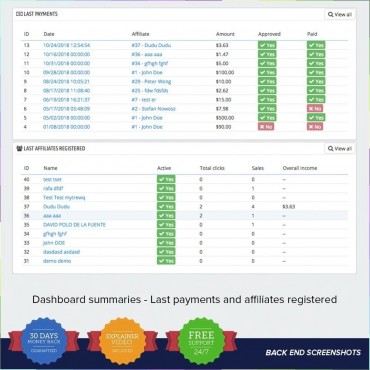Open payment dated 10/16/2018 00:00:00
The height and width of the screenshot is (370, 370).
click(x=66, y=54)
